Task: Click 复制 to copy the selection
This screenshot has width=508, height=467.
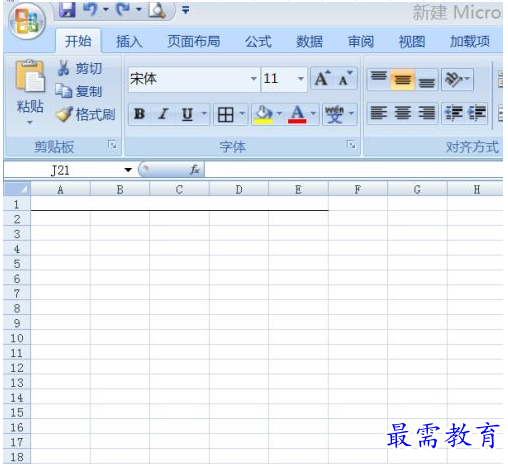Action: click(79, 91)
